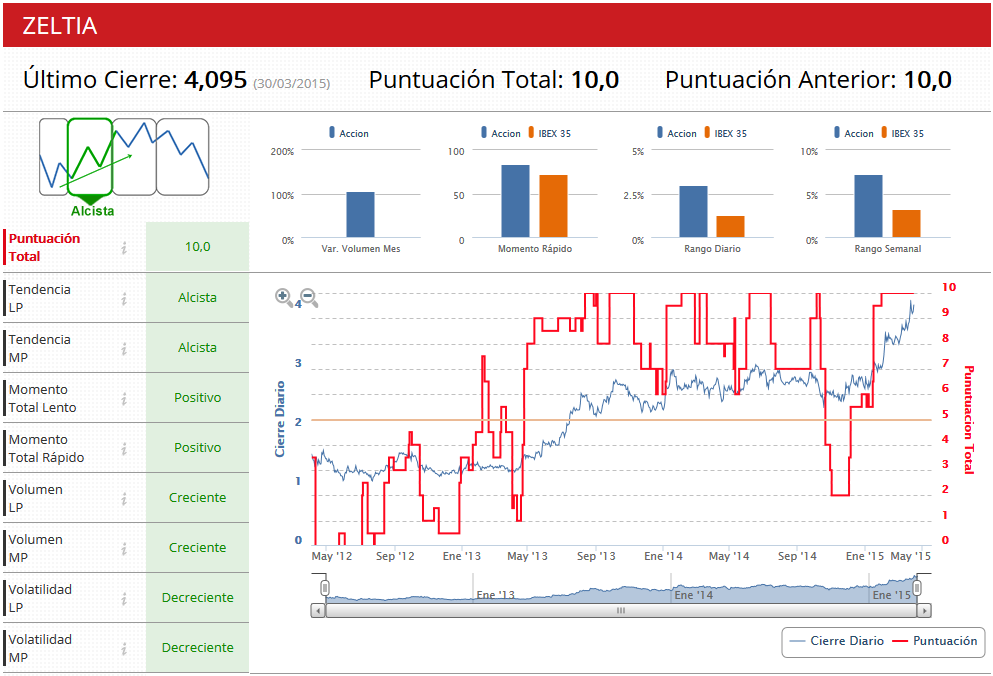Click the info icon beside Volumen LP

[x=124, y=499]
